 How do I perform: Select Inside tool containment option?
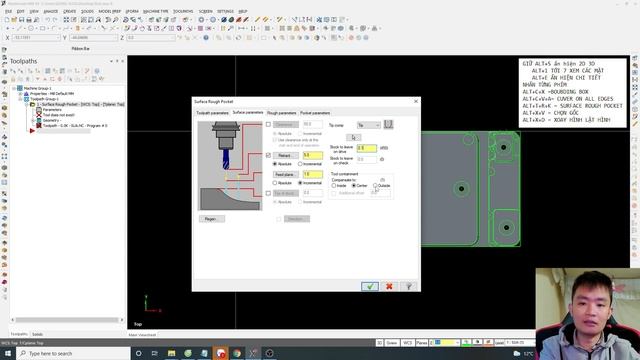tap(334, 186)
